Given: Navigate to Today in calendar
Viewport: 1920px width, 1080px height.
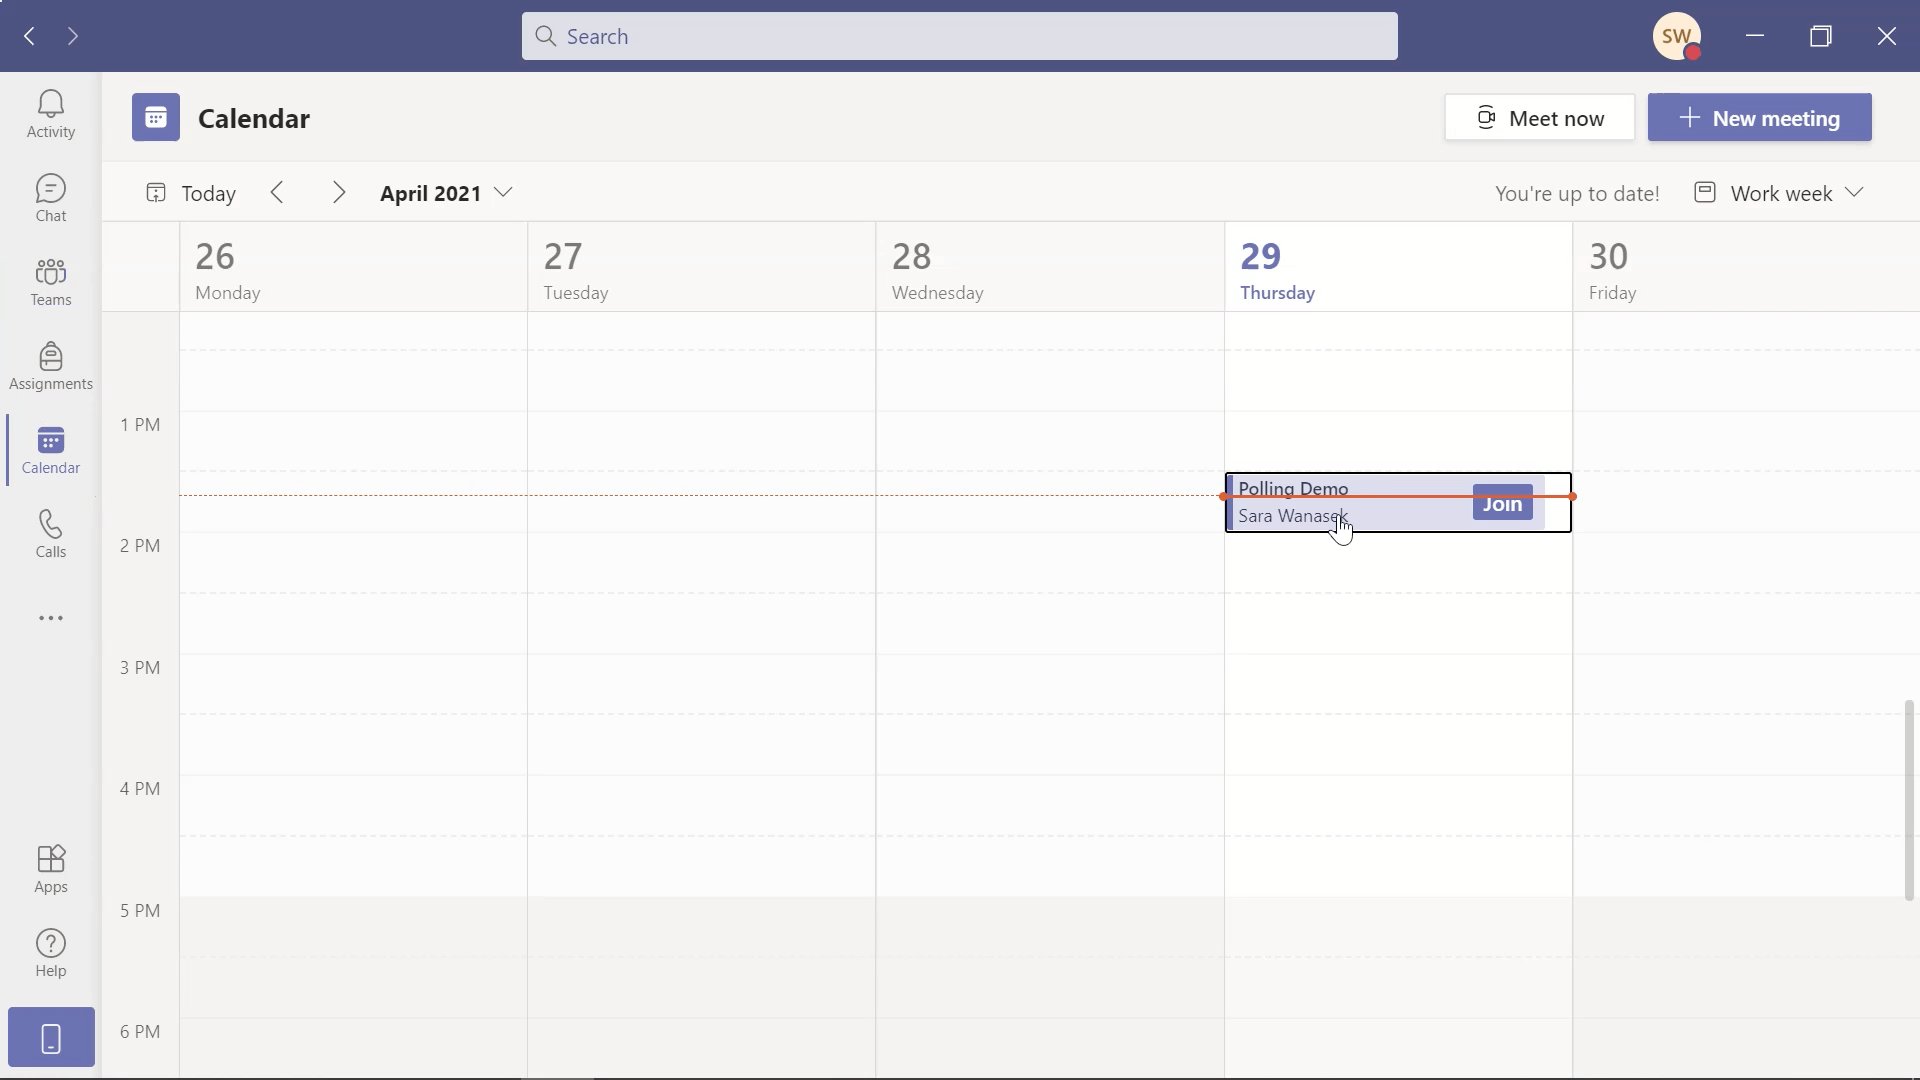Looking at the screenshot, I should (x=191, y=193).
